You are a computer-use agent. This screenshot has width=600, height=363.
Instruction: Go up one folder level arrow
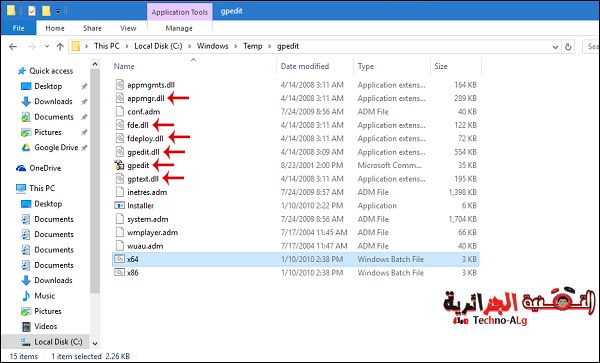click(x=60, y=46)
